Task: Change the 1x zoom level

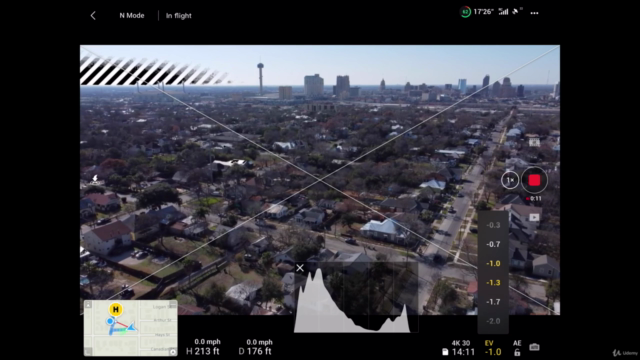Action: point(510,180)
